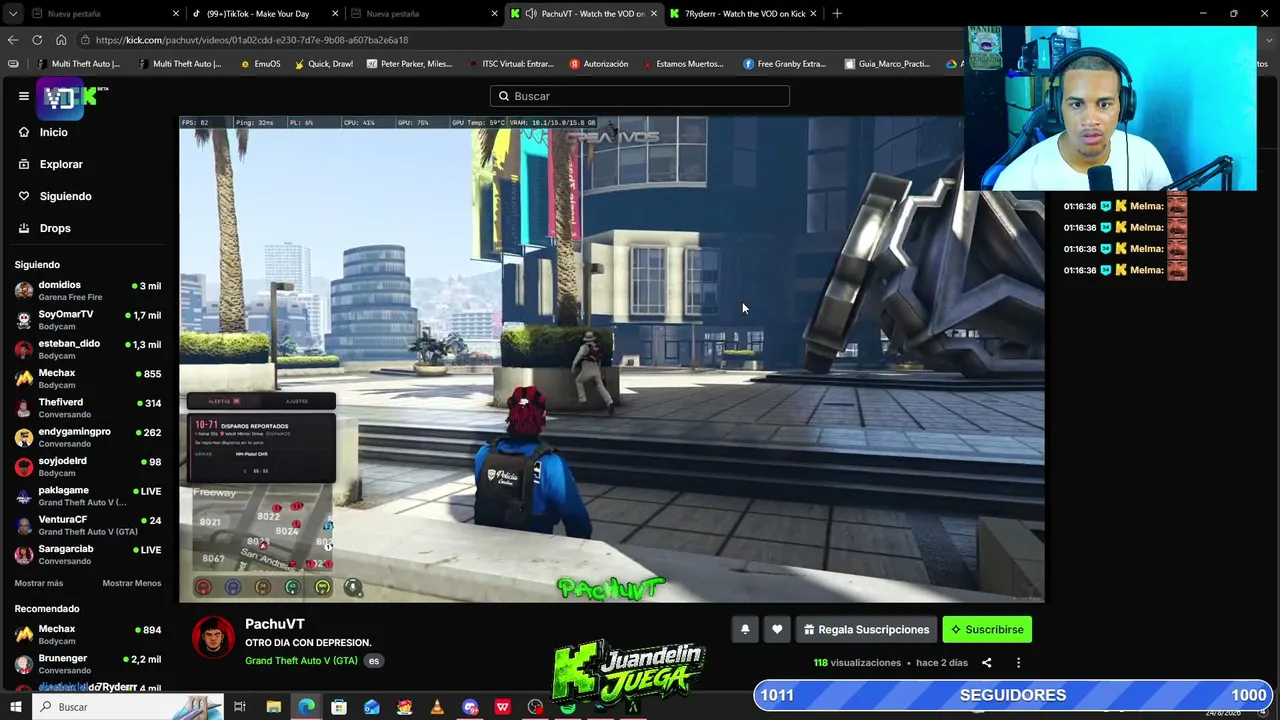Close the 7Ryderrr Kick tab
The width and height of the screenshot is (1280, 720).
coord(813,14)
